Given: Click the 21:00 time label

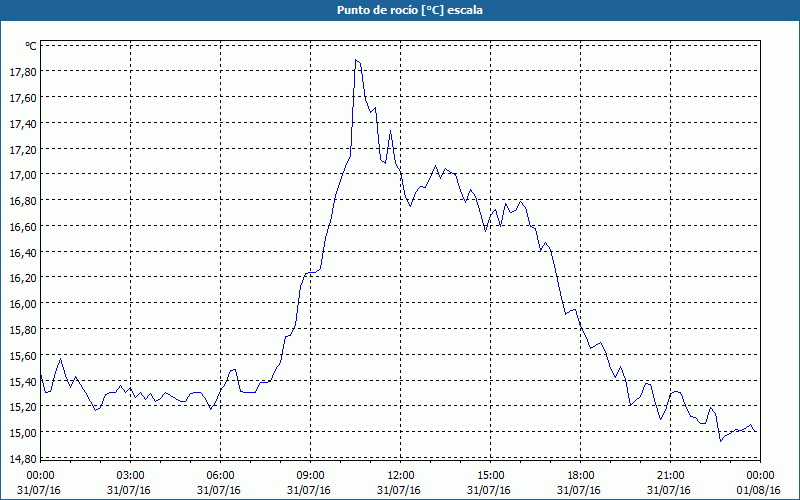Looking at the screenshot, I should (670, 476).
